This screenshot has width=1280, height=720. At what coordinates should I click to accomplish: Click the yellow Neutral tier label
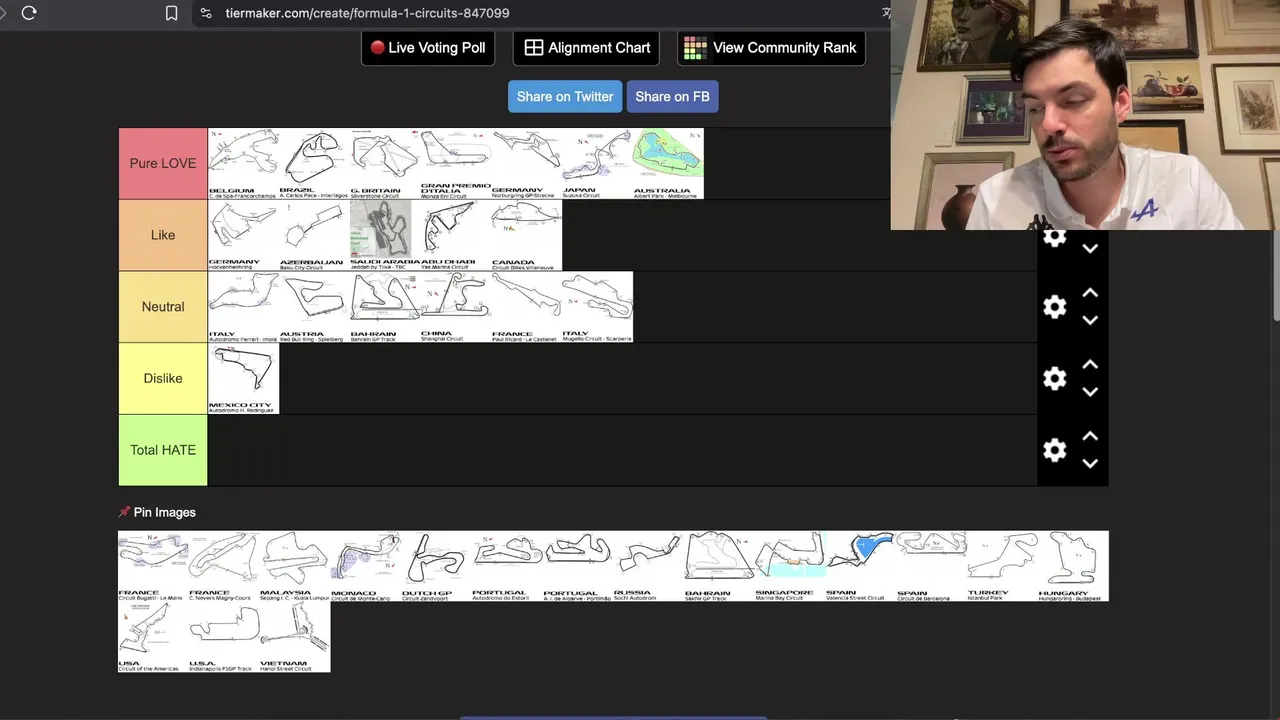[x=163, y=307]
